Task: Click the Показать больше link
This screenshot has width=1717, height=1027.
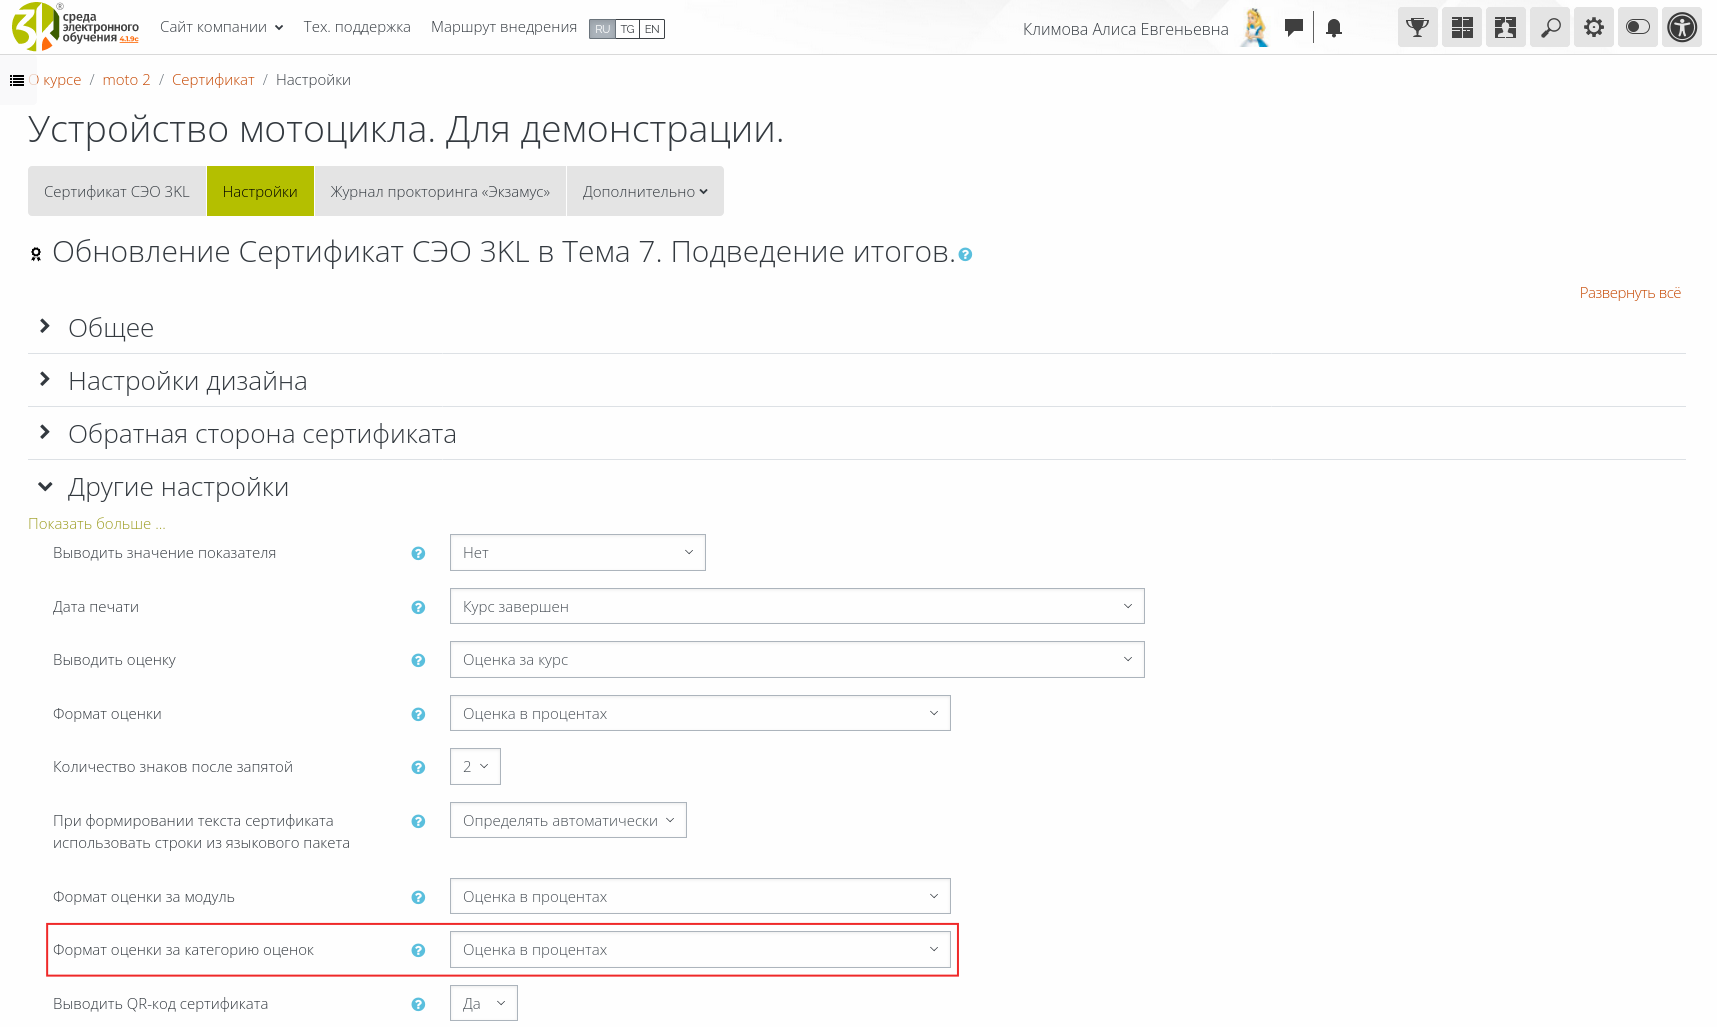Action: [x=96, y=524]
